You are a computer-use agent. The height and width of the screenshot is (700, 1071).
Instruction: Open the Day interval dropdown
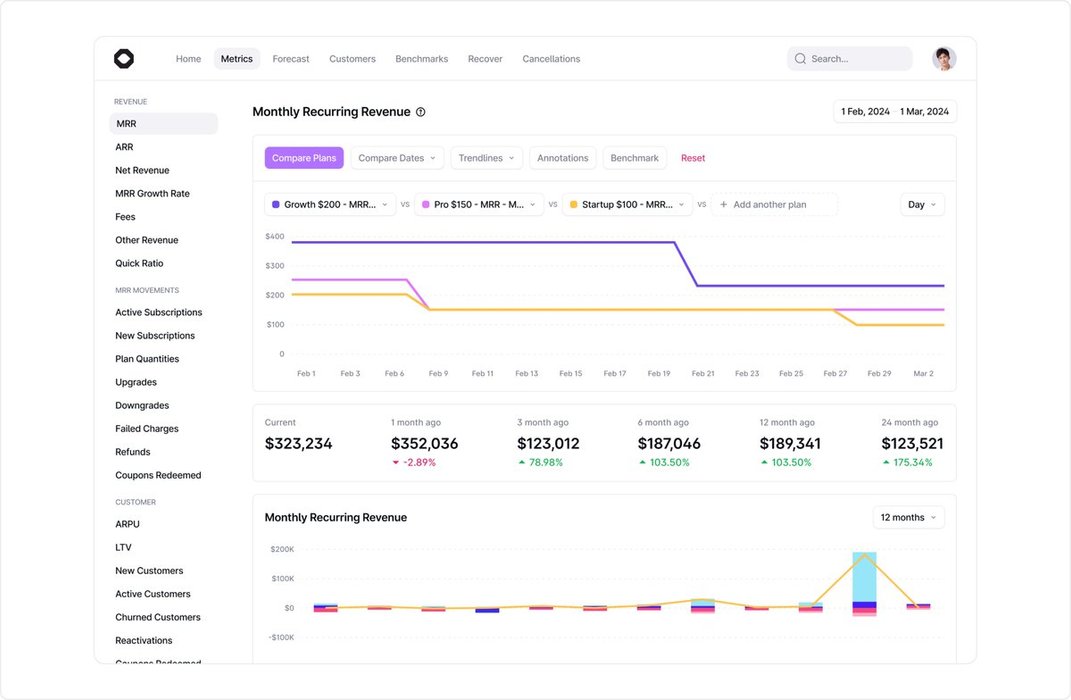(x=922, y=205)
